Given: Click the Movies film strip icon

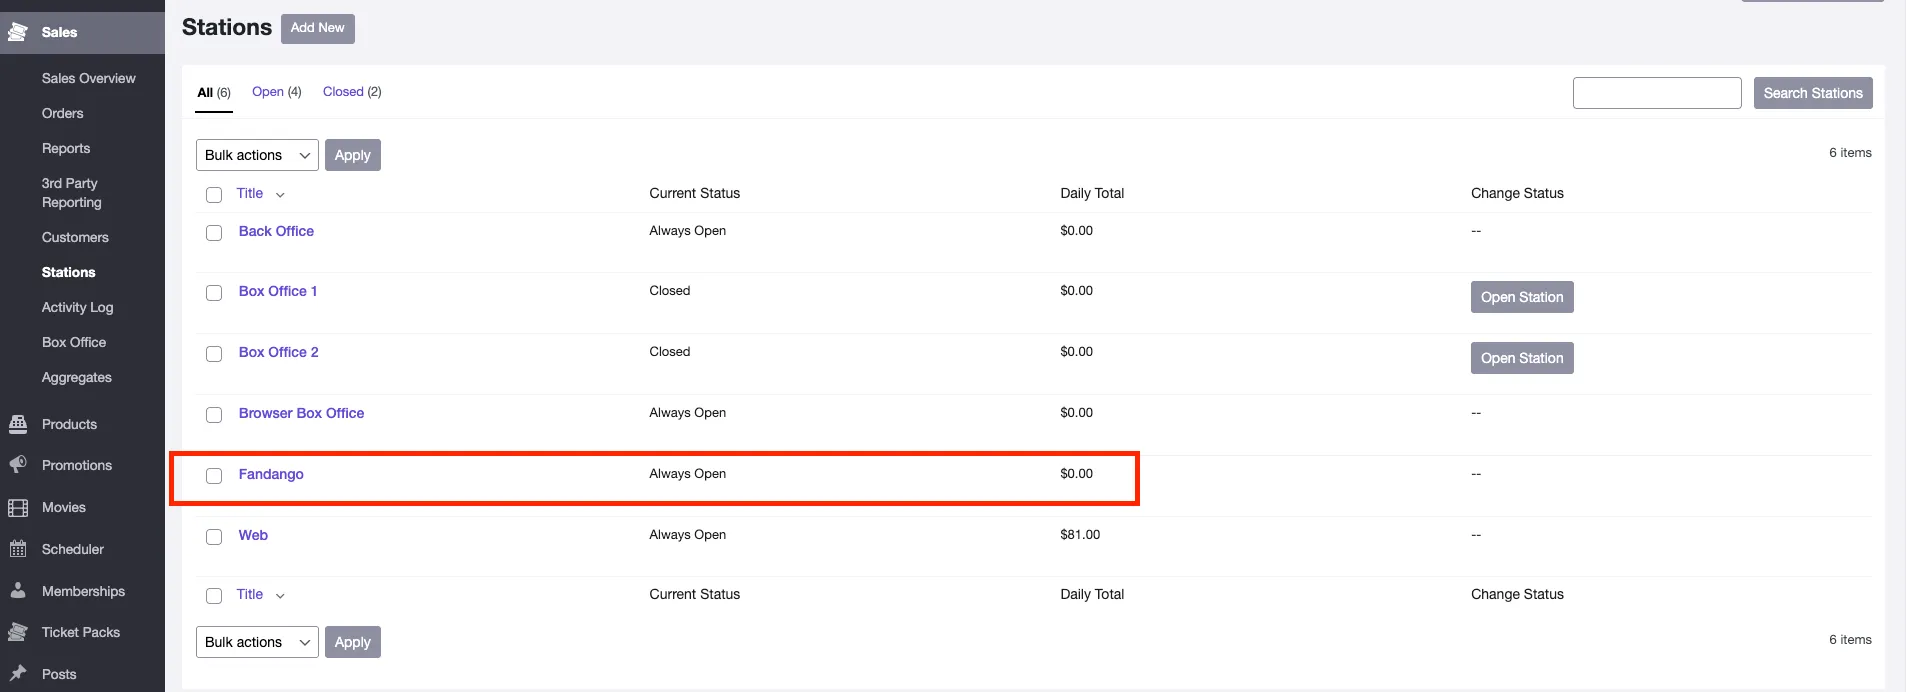Looking at the screenshot, I should point(18,507).
